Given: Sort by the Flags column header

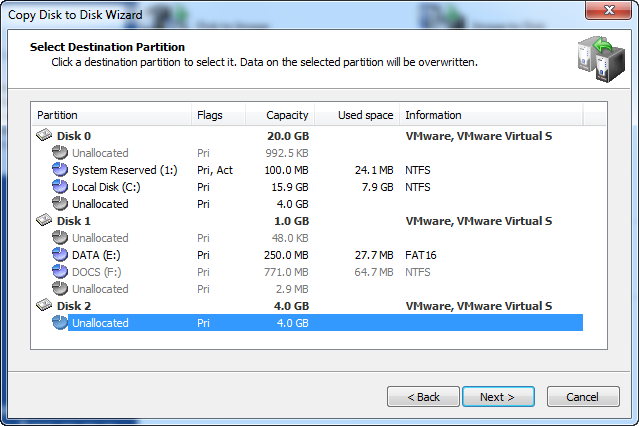Looking at the screenshot, I should coord(218,115).
